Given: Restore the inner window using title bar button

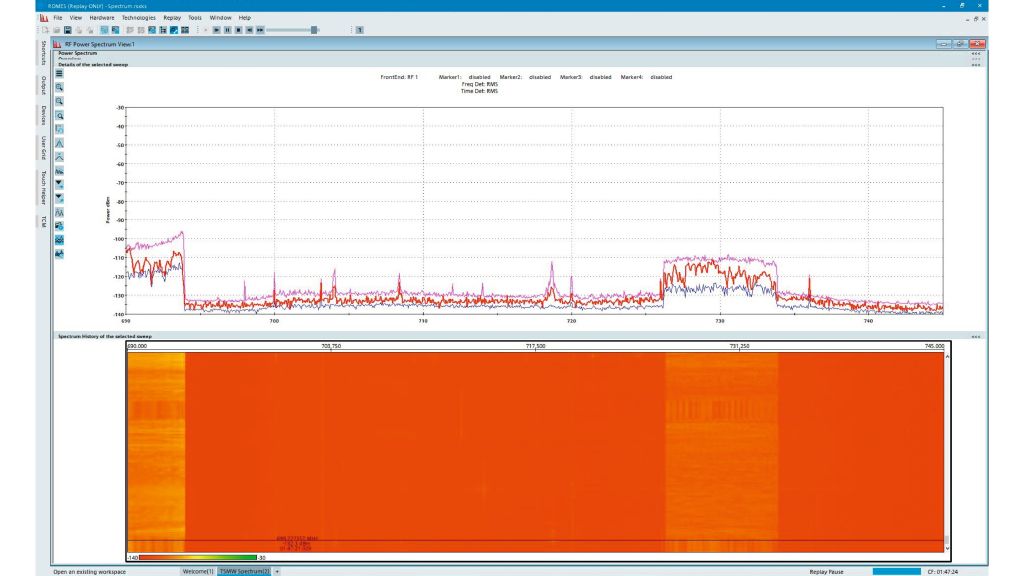Looking at the screenshot, I should pos(960,44).
